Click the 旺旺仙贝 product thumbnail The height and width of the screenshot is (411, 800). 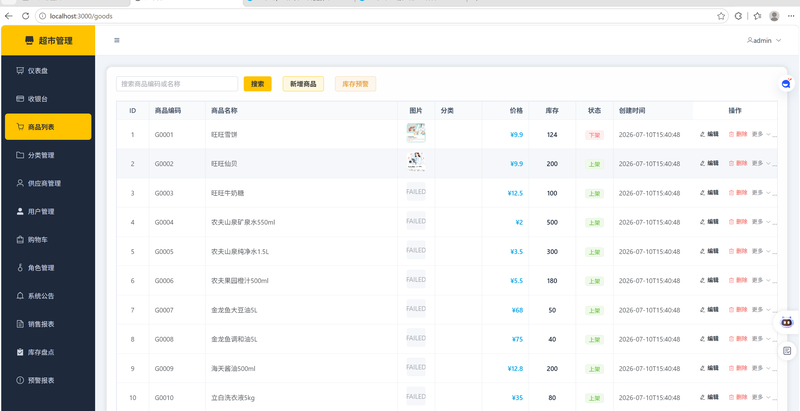[416, 162]
